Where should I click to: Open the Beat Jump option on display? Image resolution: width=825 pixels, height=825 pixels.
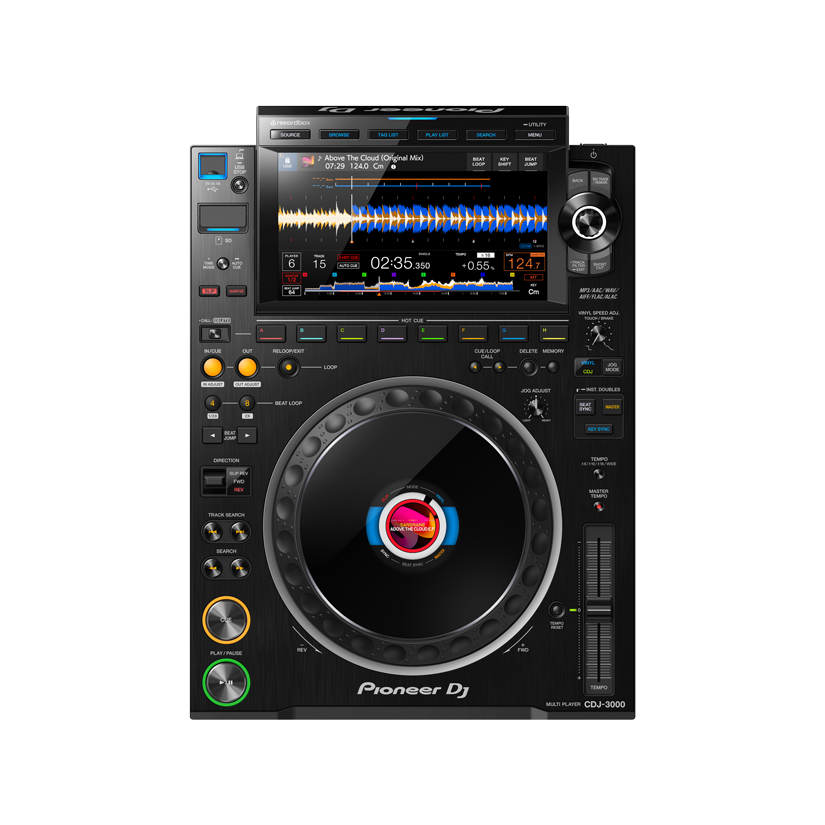tap(531, 161)
